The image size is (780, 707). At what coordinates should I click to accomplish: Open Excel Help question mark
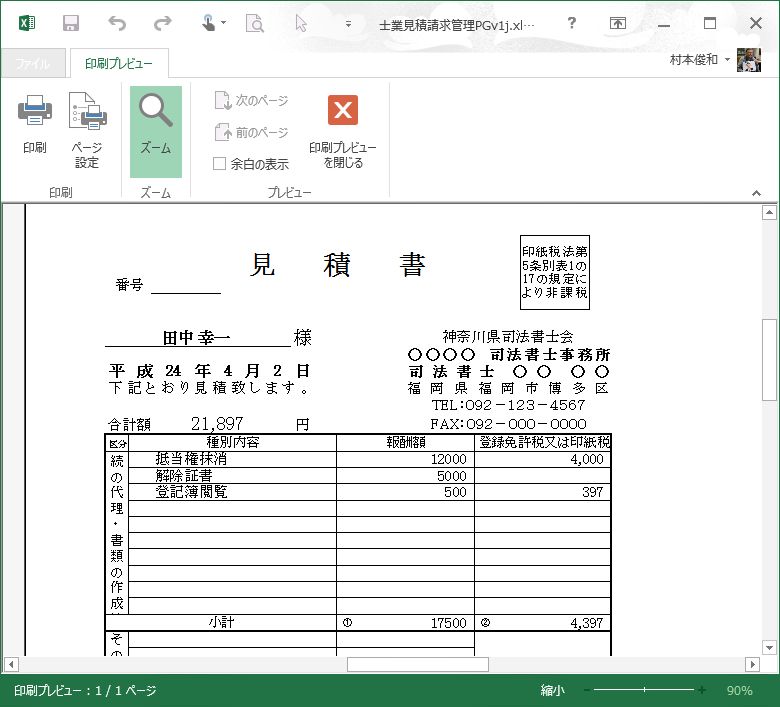coord(572,23)
